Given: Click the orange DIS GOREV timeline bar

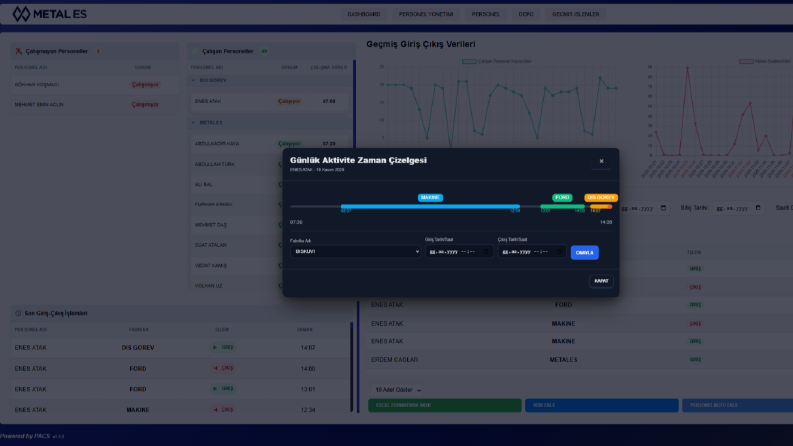Looking at the screenshot, I should (x=601, y=206).
